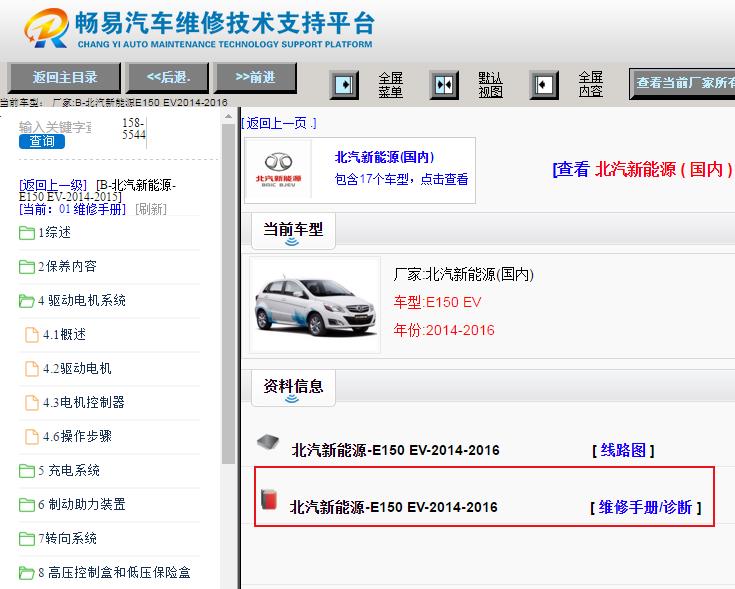Follow the 返回上一级 link in sidebar
Image resolution: width=735 pixels, height=589 pixels.
click(52, 186)
